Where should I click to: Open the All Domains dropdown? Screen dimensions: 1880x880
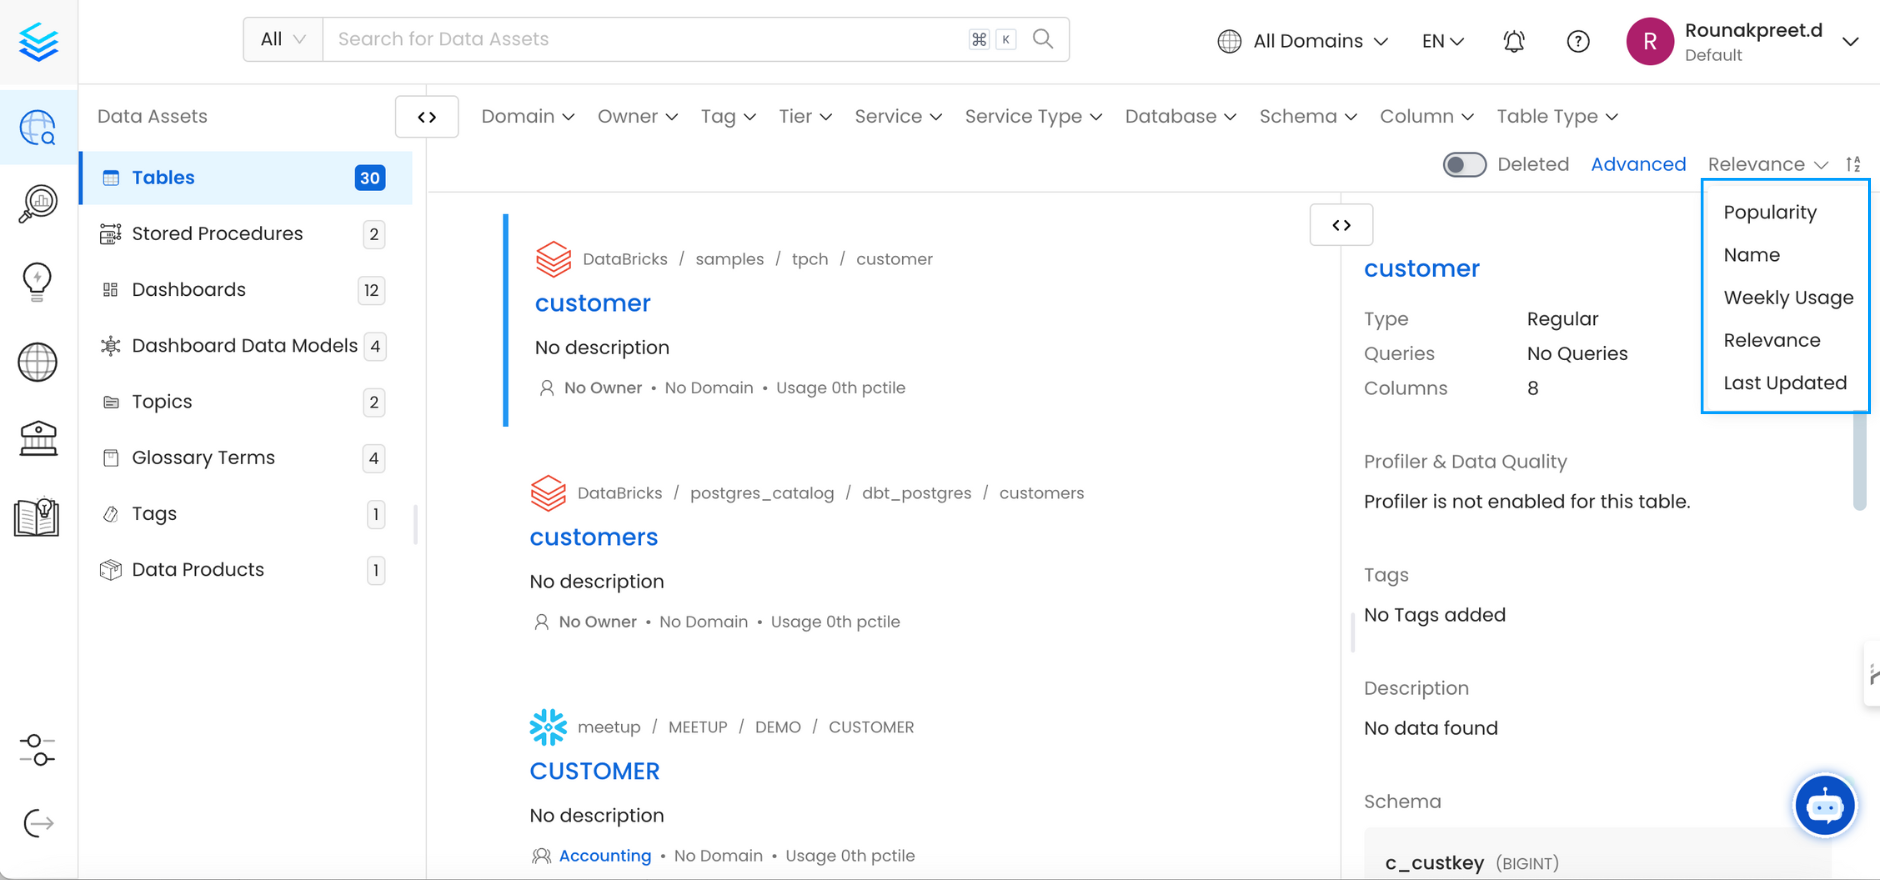1303,41
